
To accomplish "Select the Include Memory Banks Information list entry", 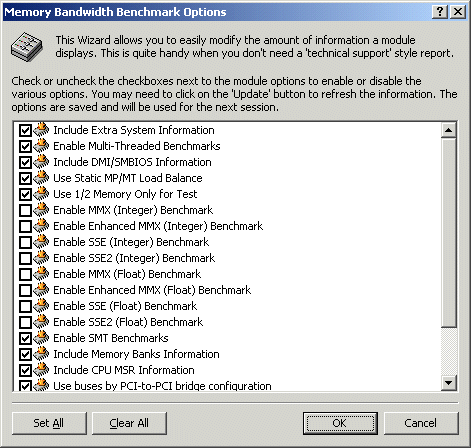I will [136, 354].
